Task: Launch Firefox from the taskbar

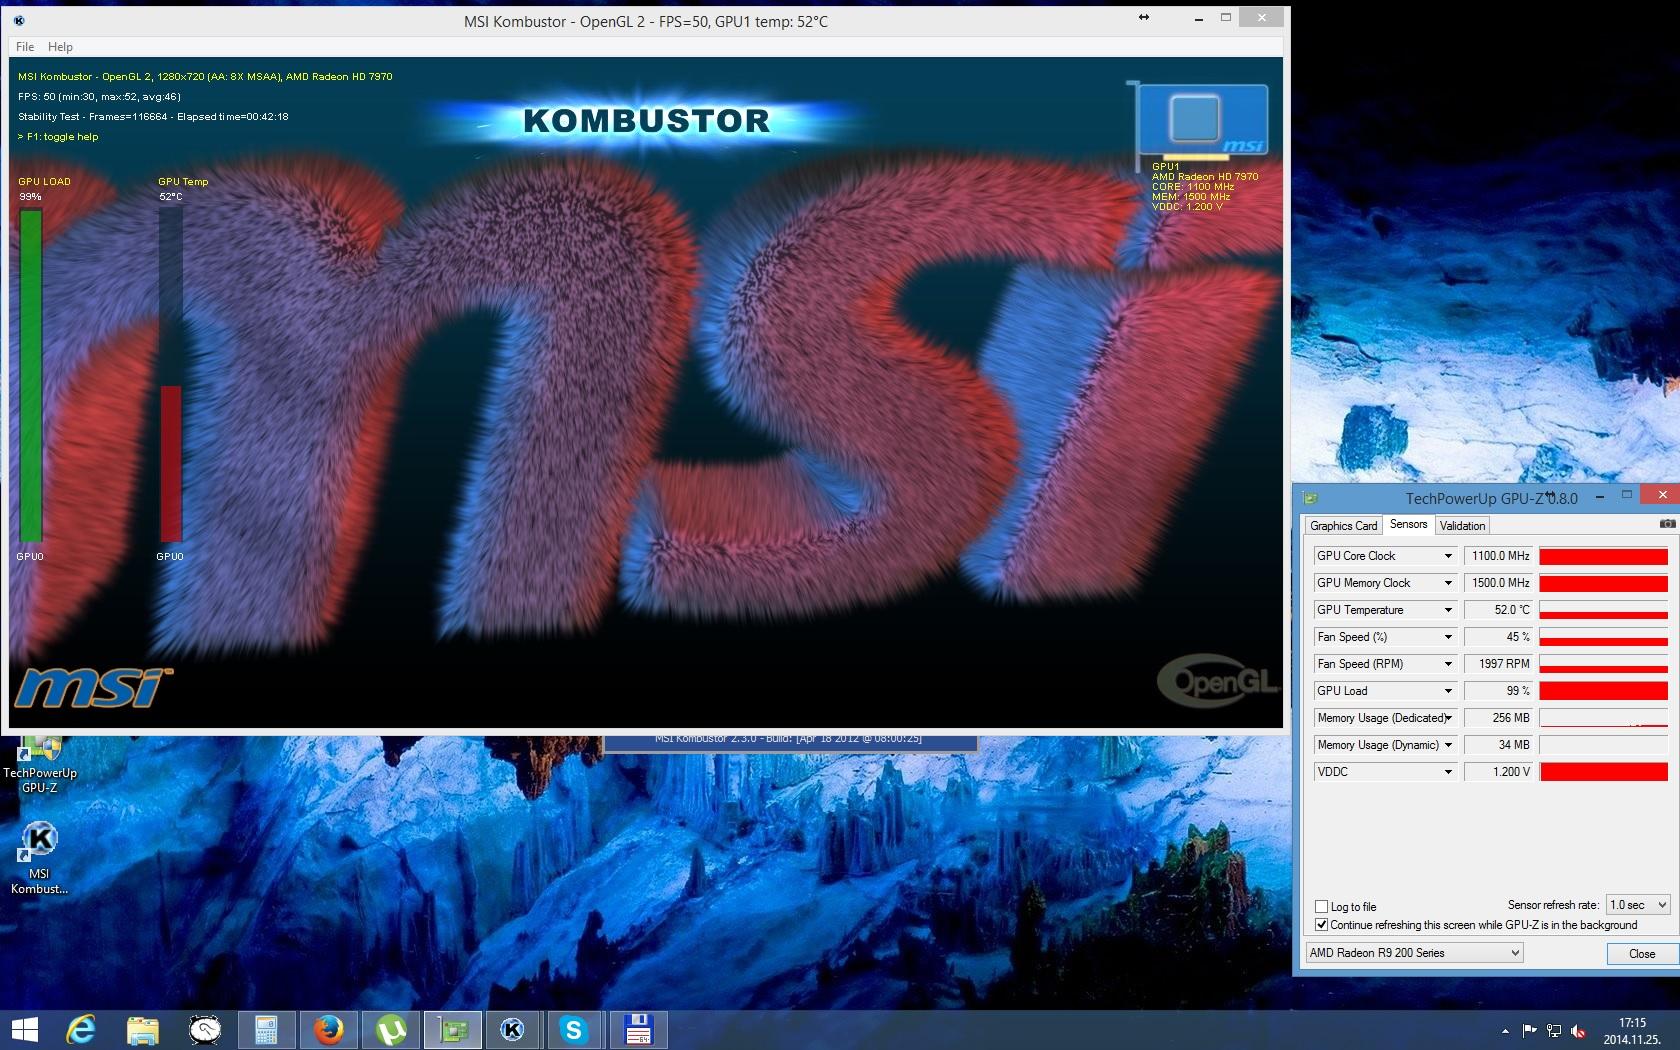Action: coord(328,1030)
